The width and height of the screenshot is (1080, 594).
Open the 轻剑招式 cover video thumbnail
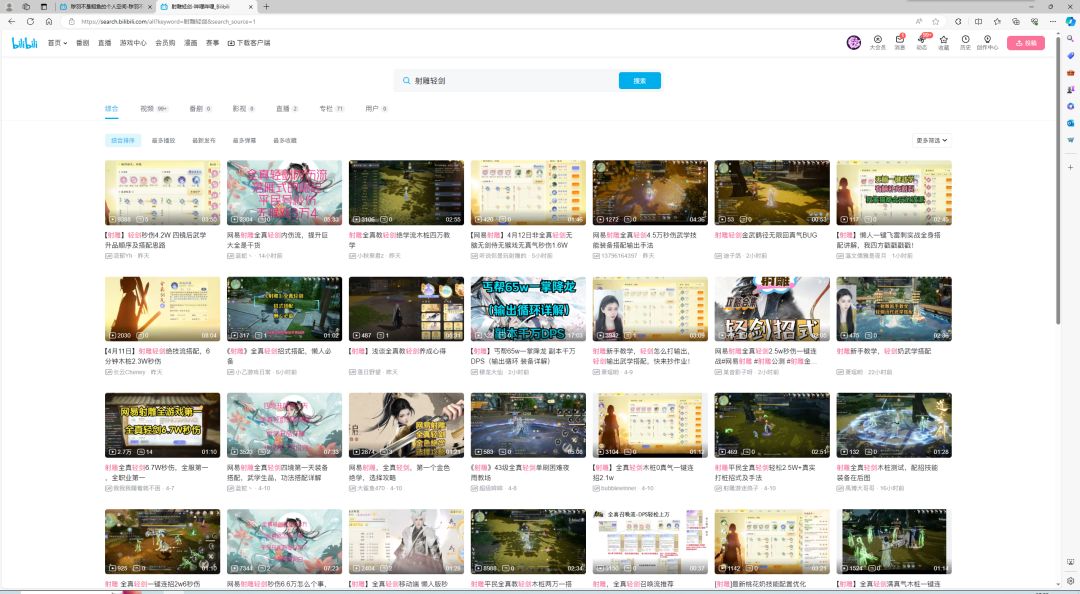click(x=772, y=309)
